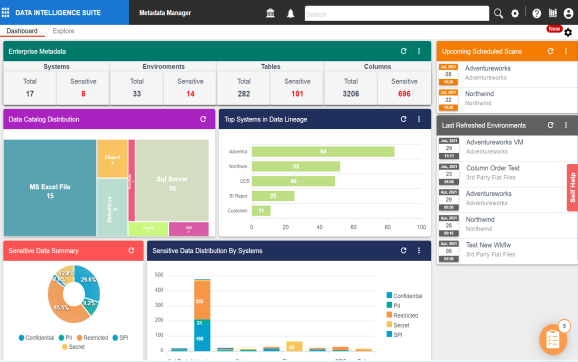Expand Top Systems in Data Lineage options
Image resolution: width=578 pixels, height=362 pixels.
[419, 119]
